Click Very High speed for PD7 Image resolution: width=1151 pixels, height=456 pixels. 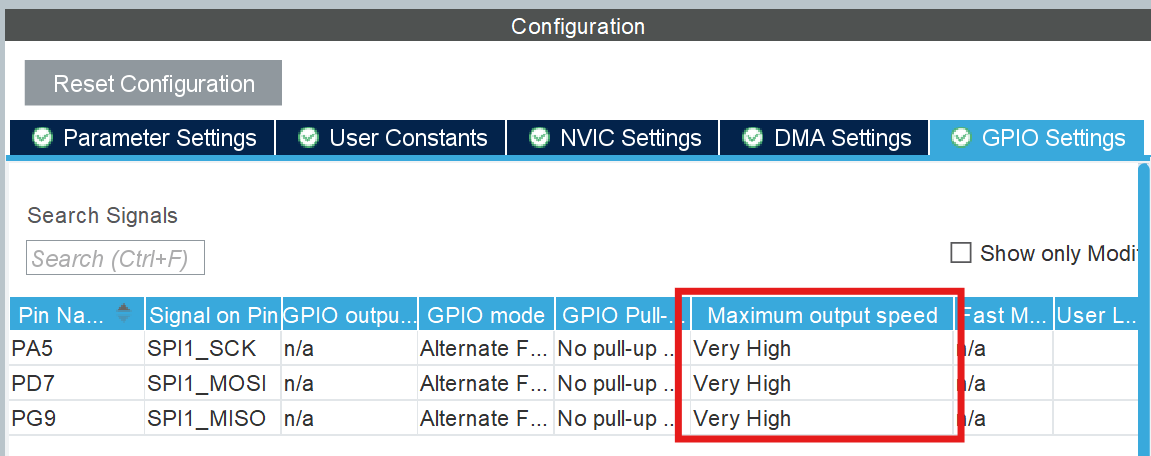point(822,383)
